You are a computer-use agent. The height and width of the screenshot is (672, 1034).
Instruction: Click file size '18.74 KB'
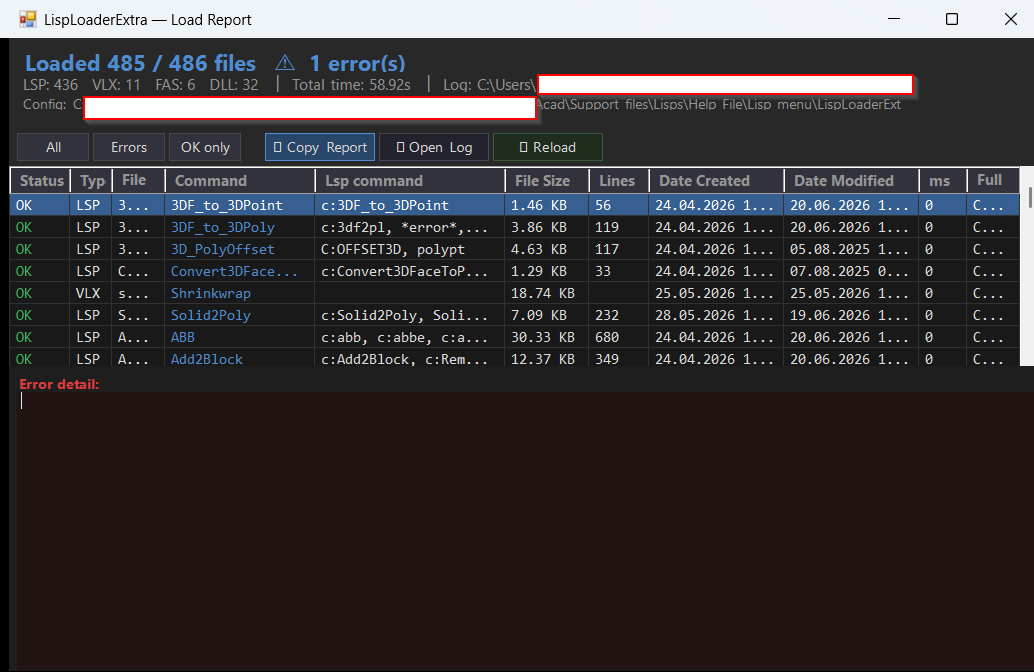(x=543, y=293)
